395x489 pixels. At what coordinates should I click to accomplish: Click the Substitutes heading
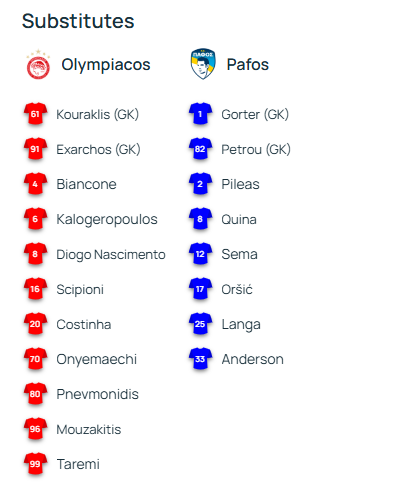pyautogui.click(x=78, y=21)
